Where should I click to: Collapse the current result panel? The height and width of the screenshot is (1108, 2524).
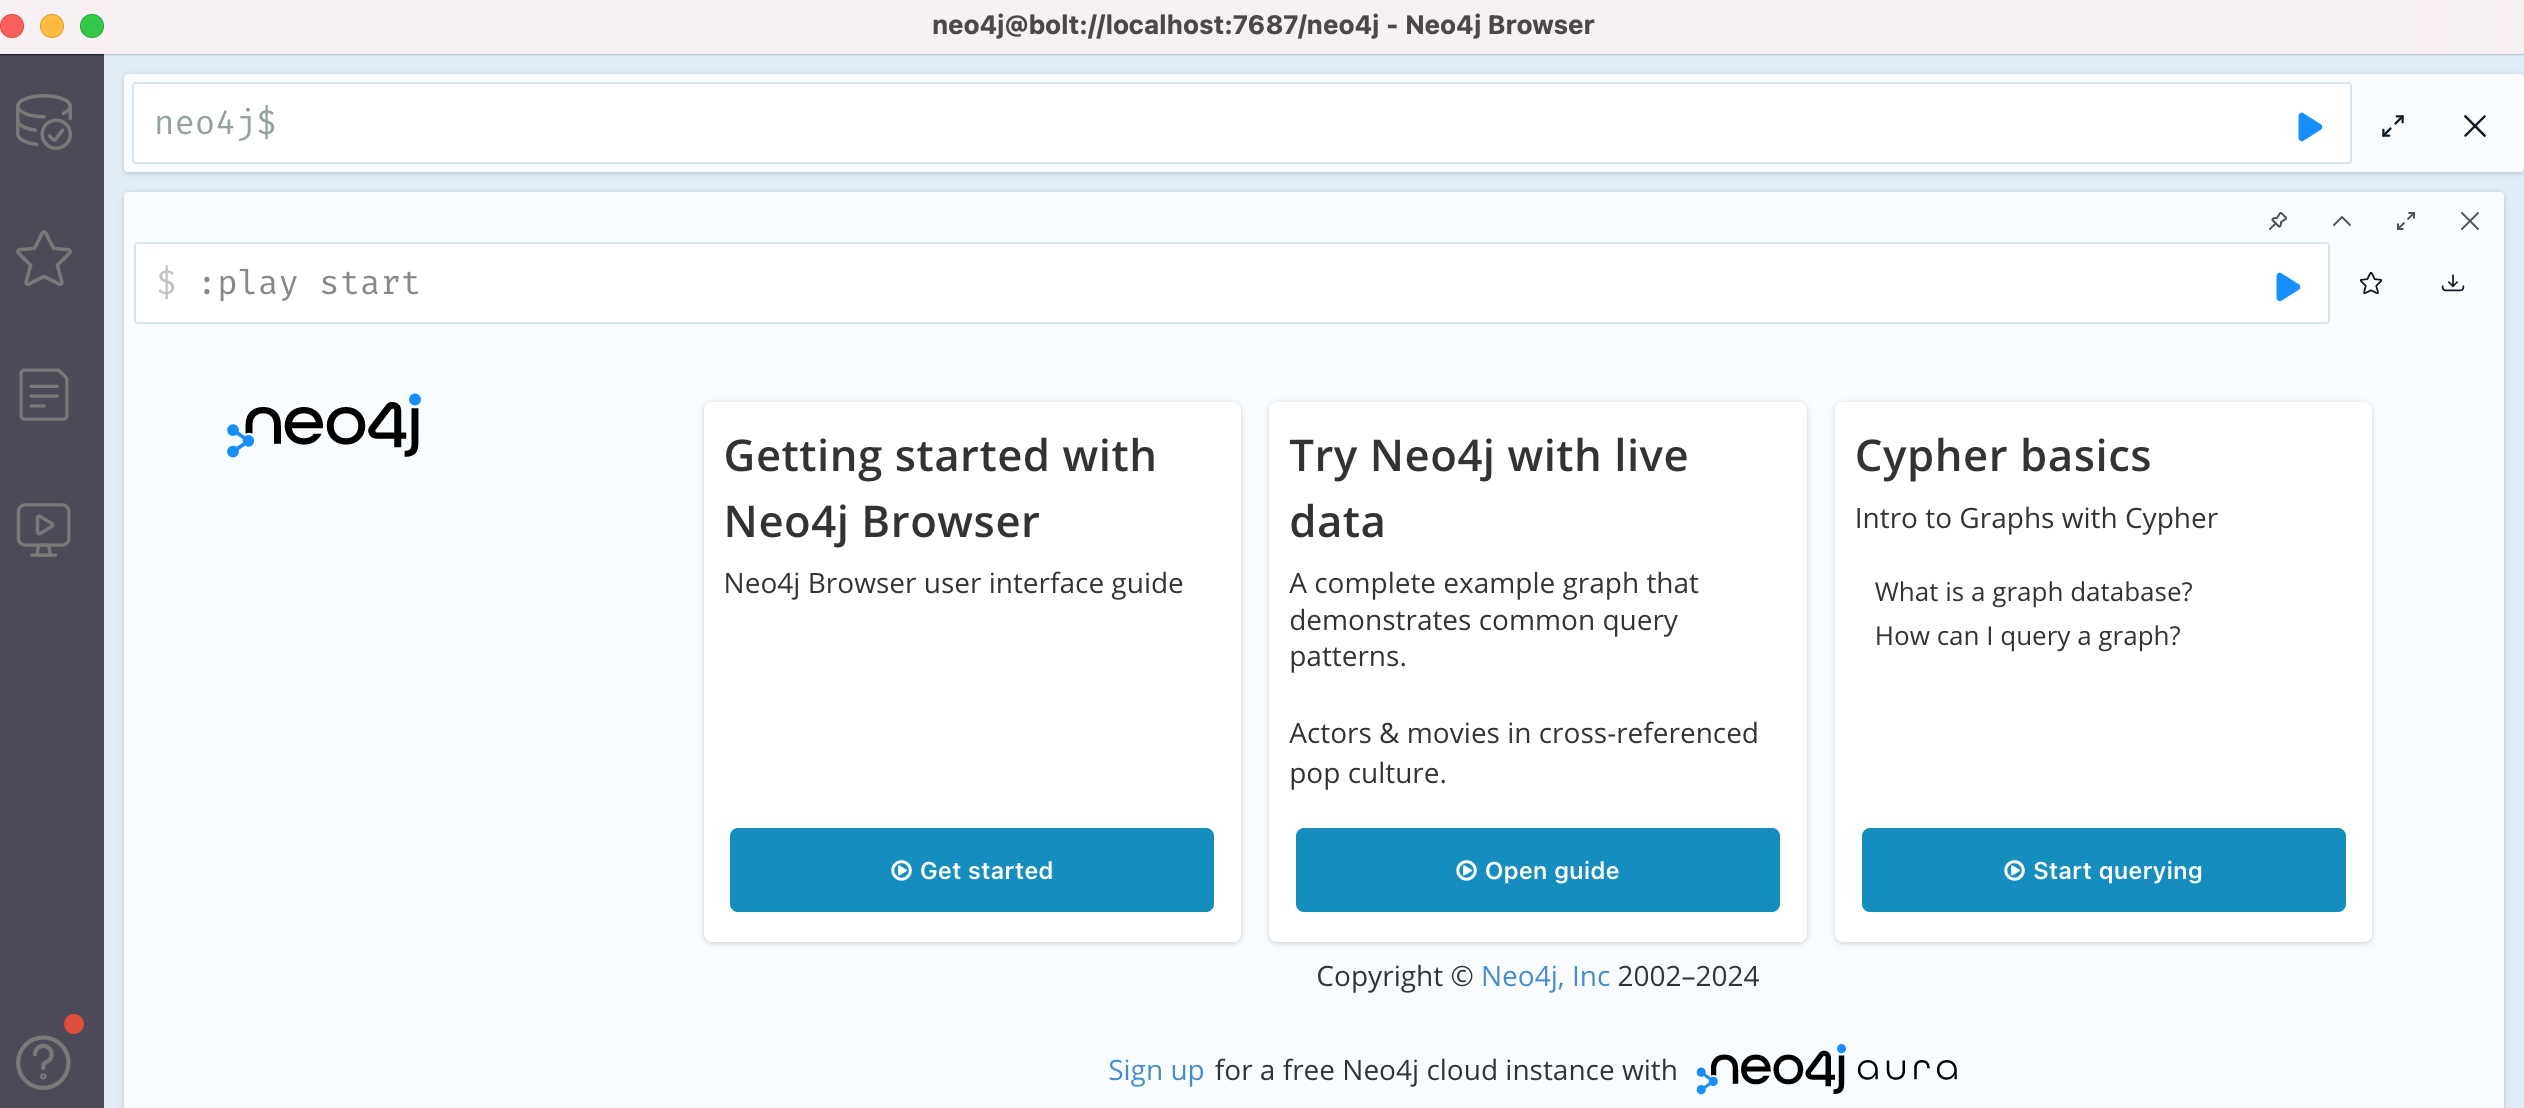click(x=2339, y=221)
